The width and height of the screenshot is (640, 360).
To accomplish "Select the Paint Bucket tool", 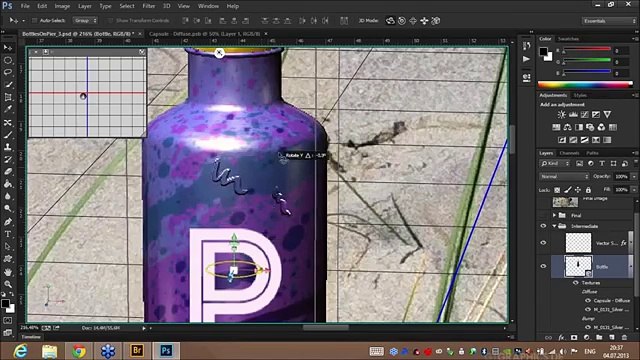I will tap(8, 184).
